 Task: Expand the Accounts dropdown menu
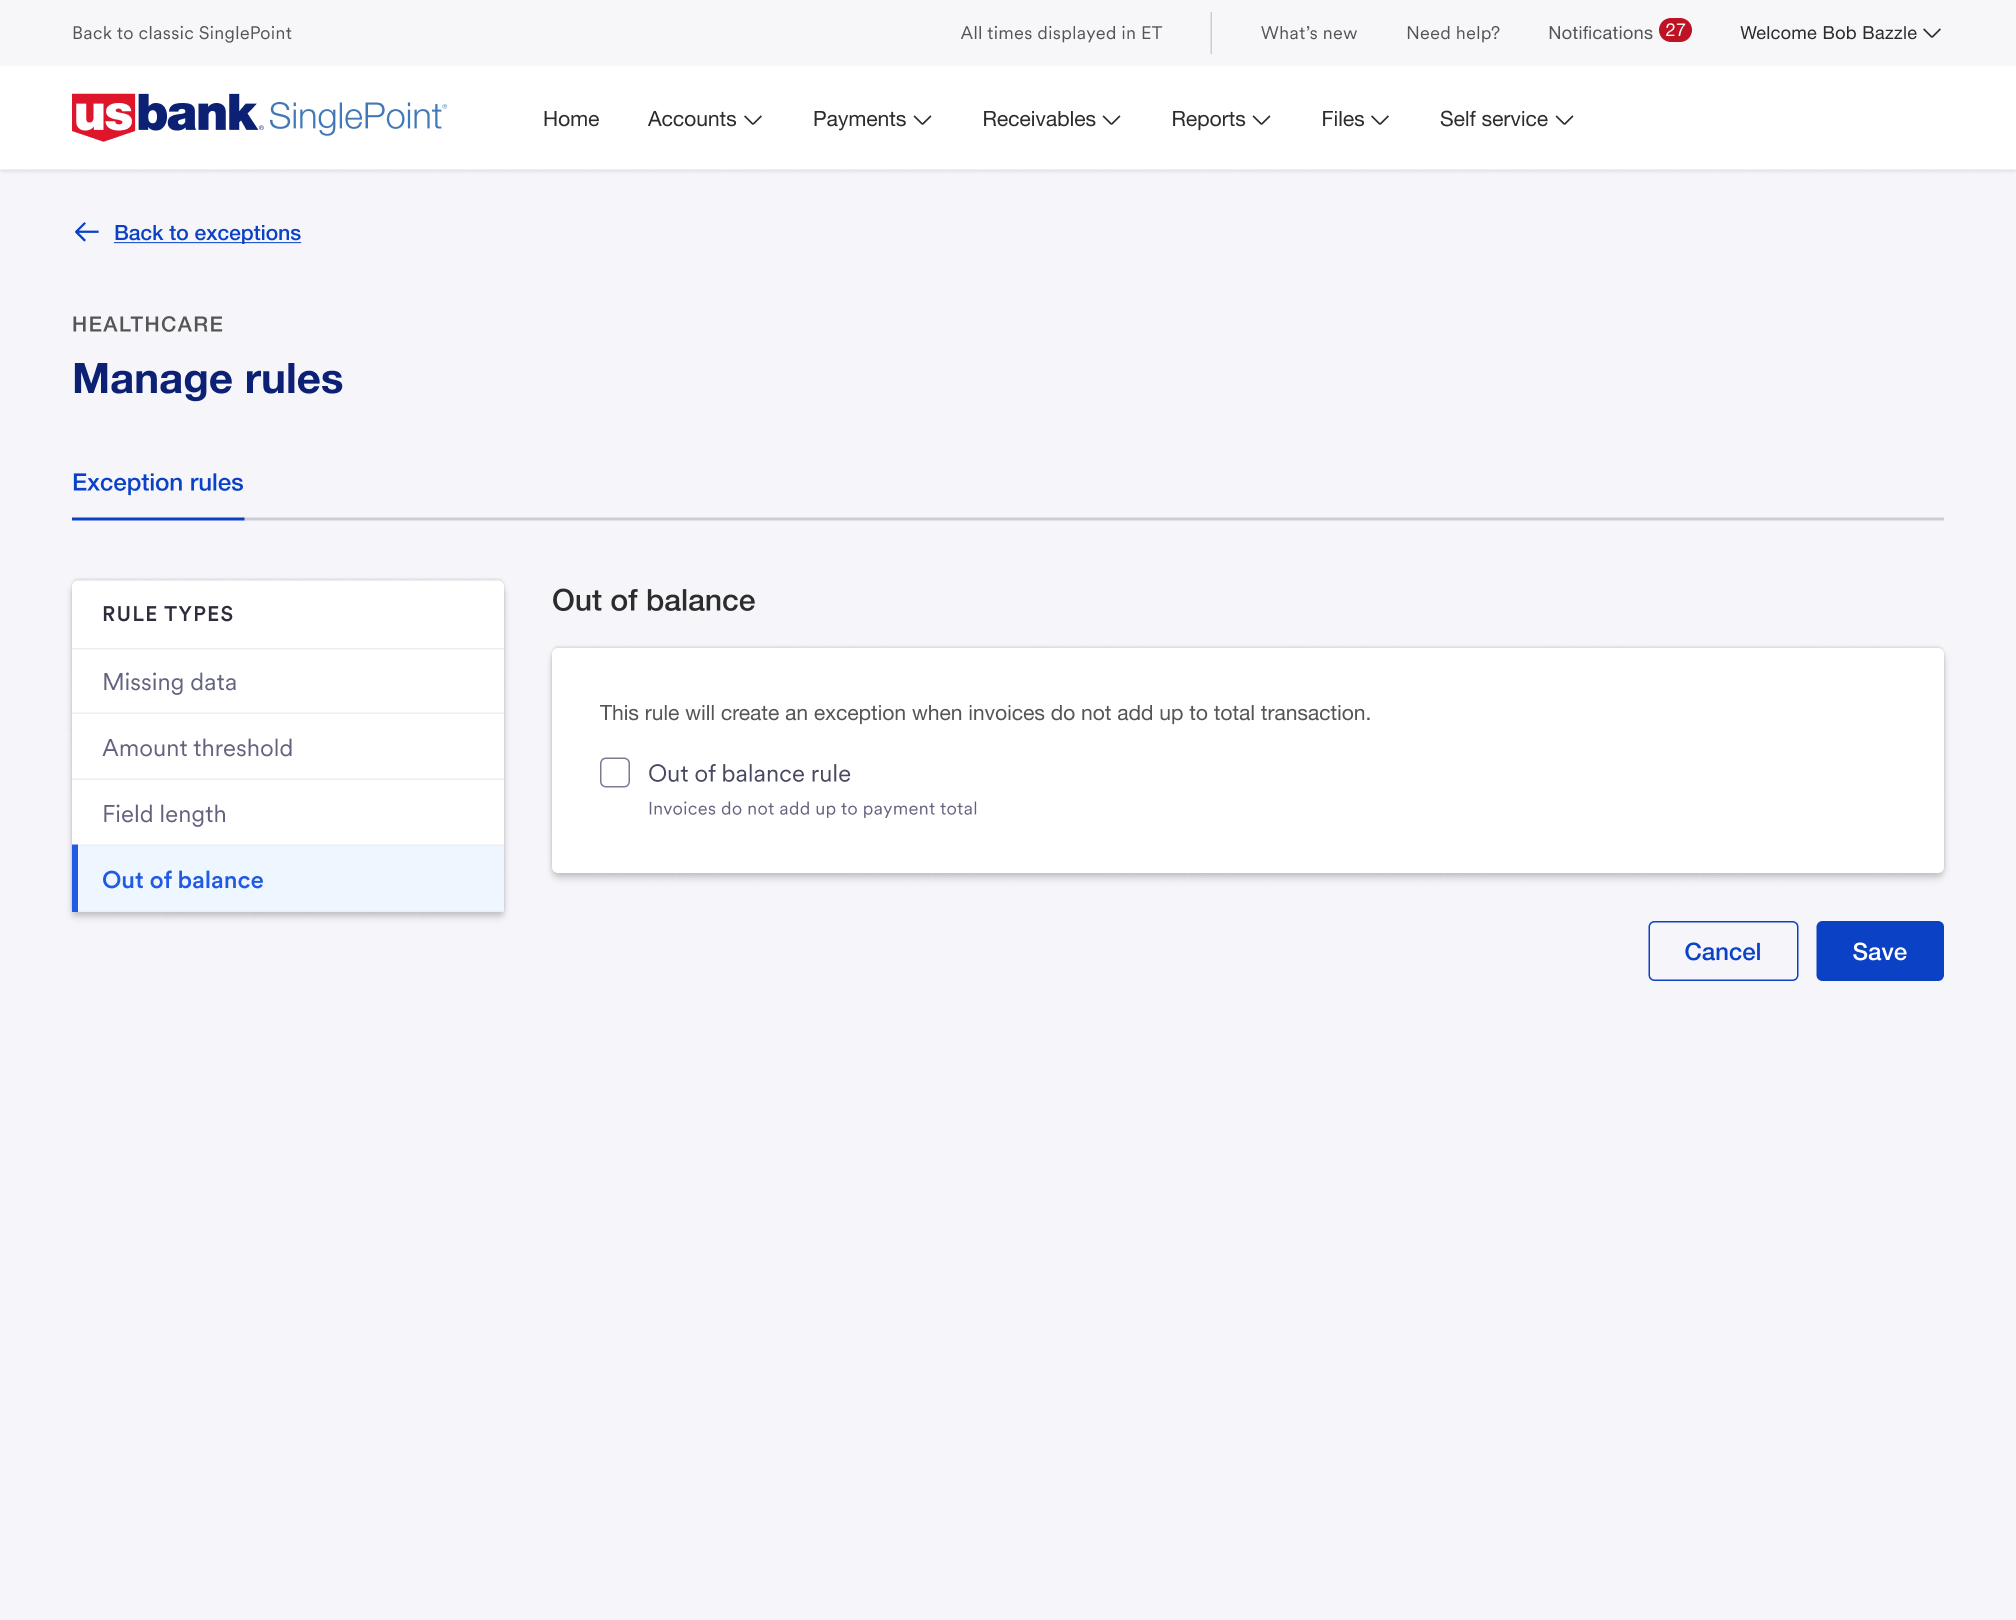click(704, 119)
